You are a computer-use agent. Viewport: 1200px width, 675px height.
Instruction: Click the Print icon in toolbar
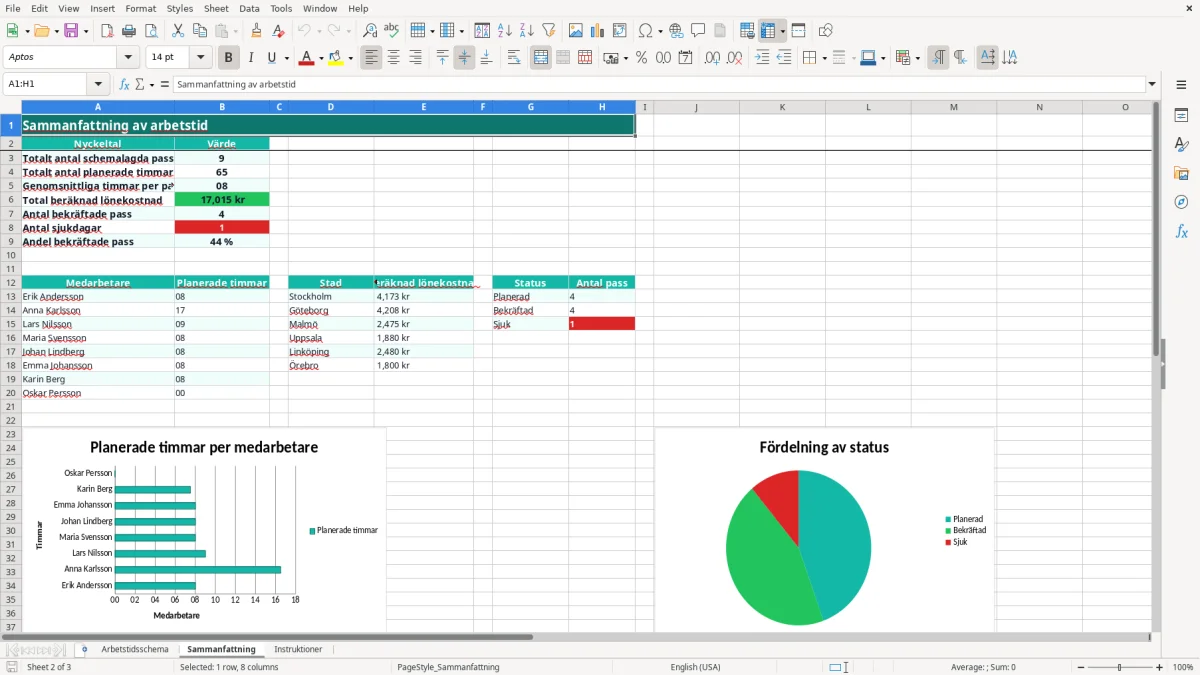pyautogui.click(x=129, y=31)
